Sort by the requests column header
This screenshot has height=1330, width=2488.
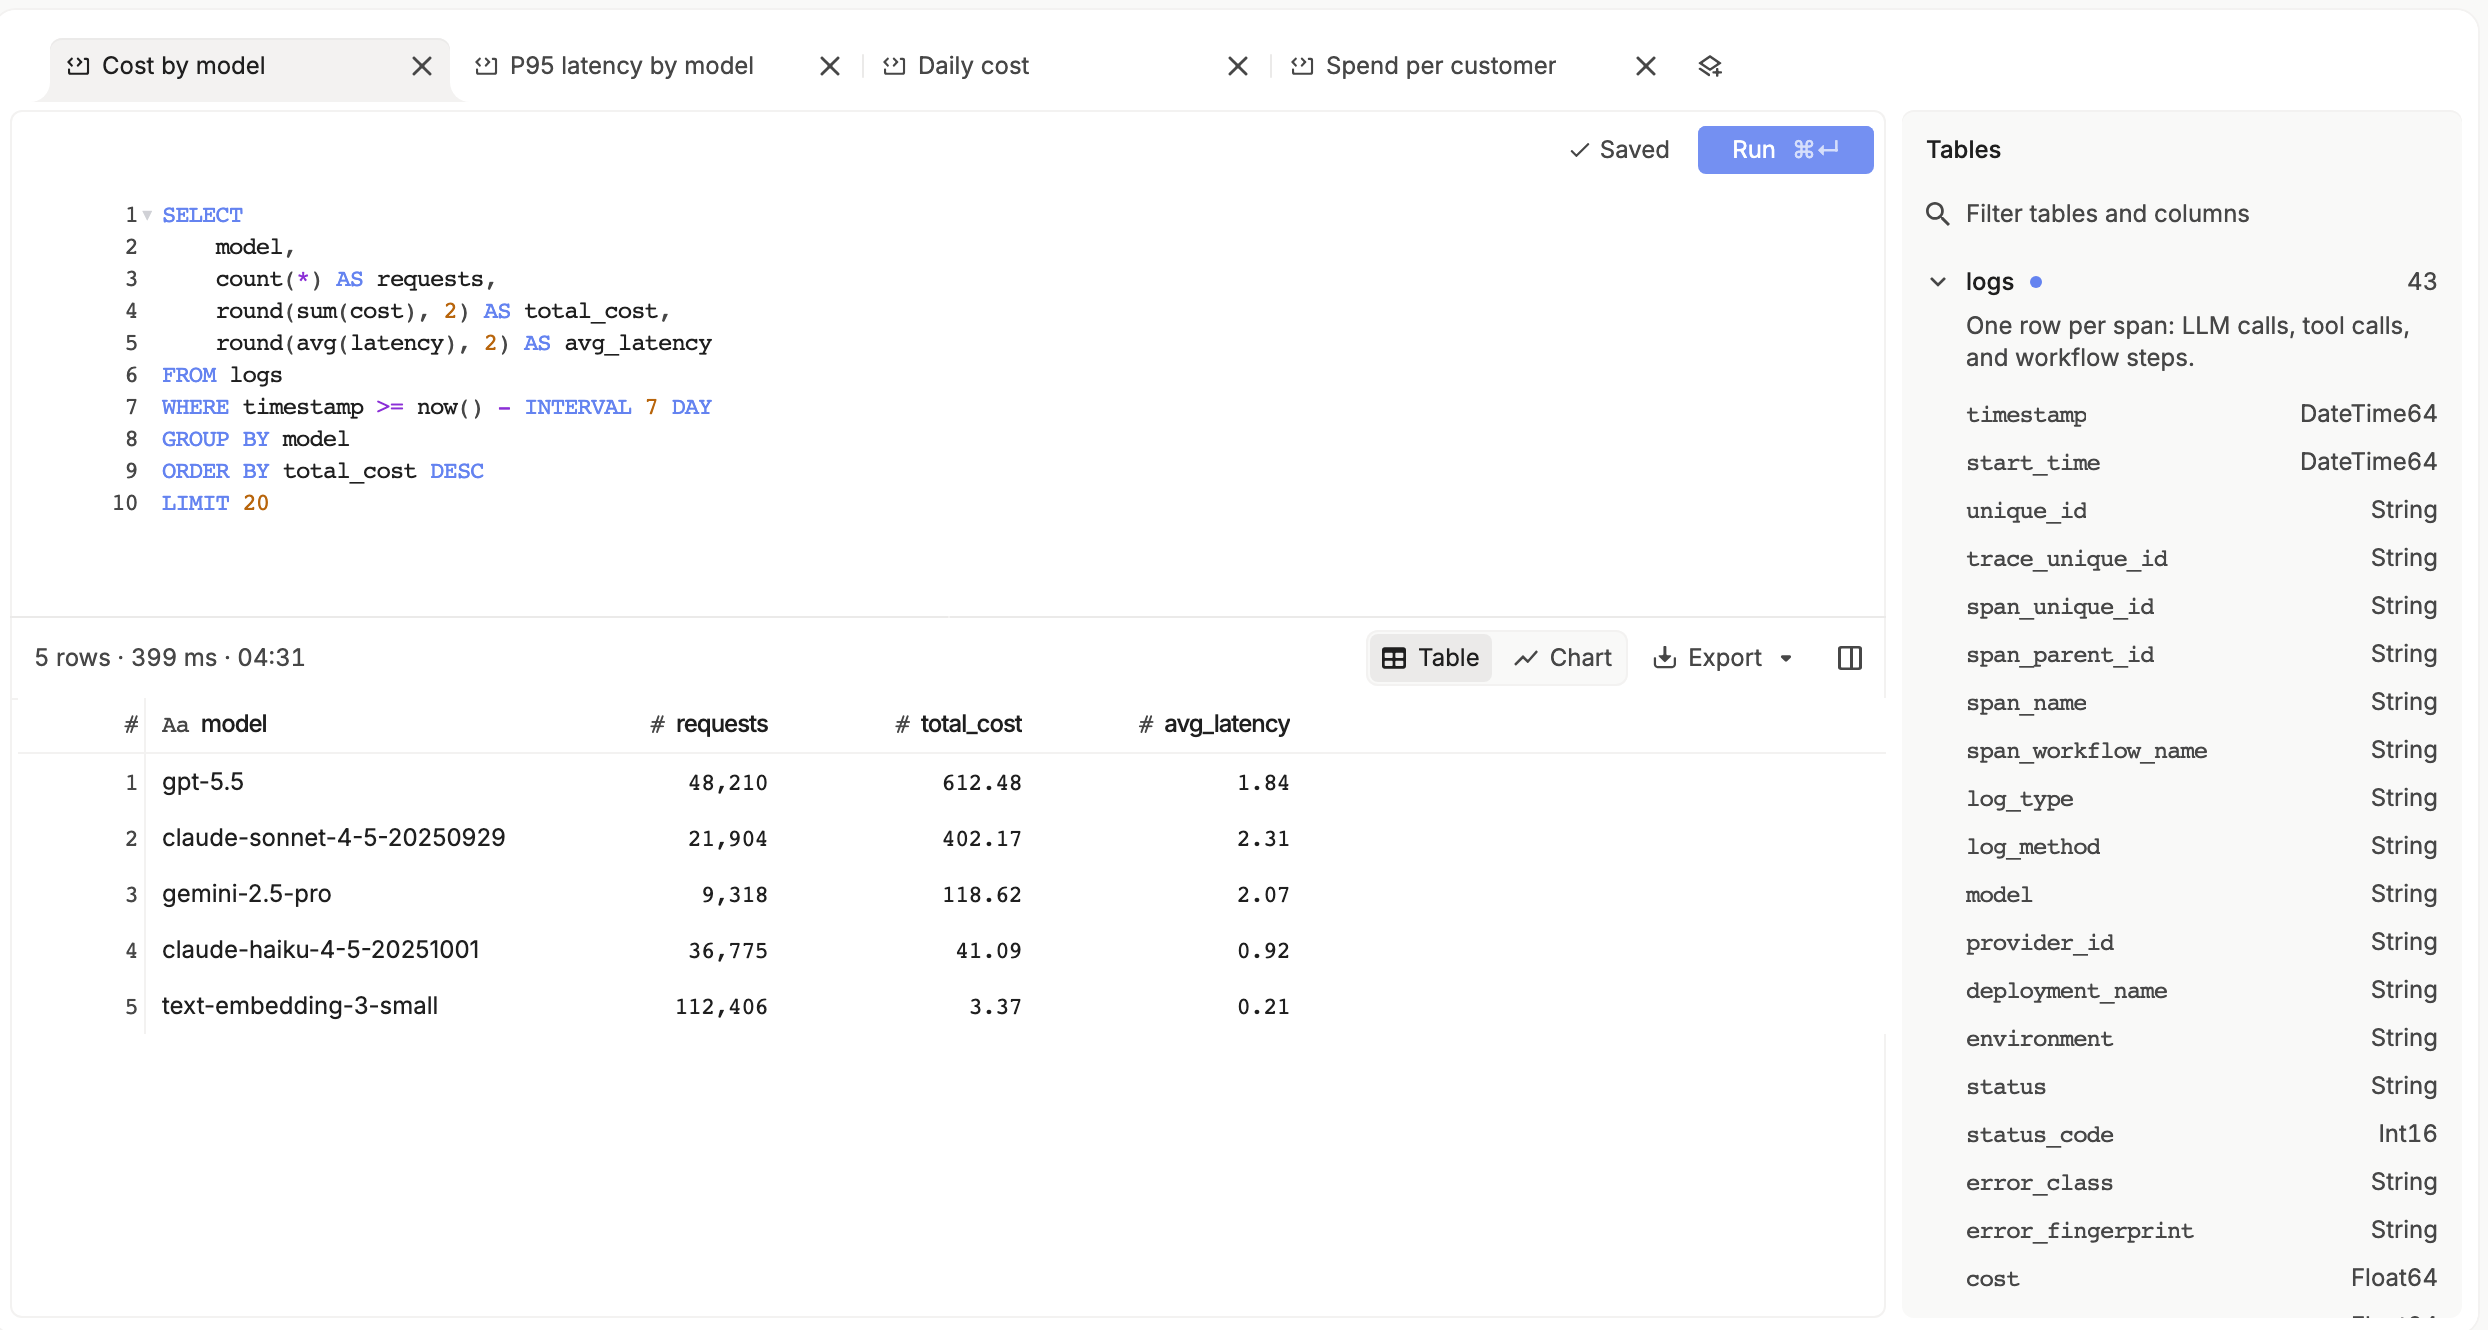[709, 724]
